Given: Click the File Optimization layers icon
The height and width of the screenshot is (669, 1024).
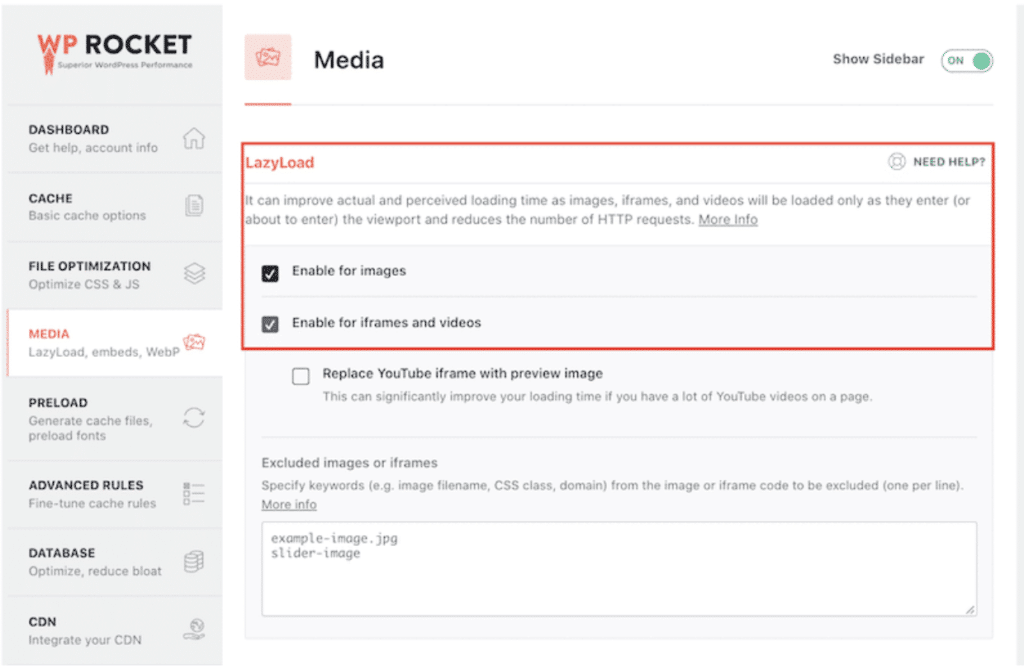Looking at the screenshot, I should coord(194,274).
